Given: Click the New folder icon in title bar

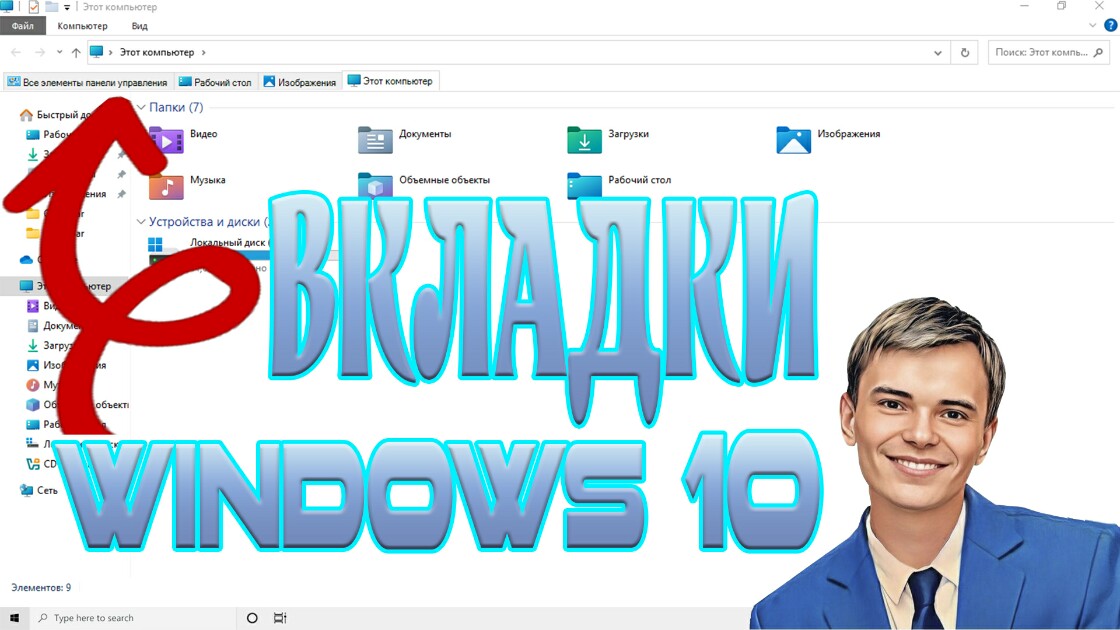Looking at the screenshot, I should click(x=51, y=7).
